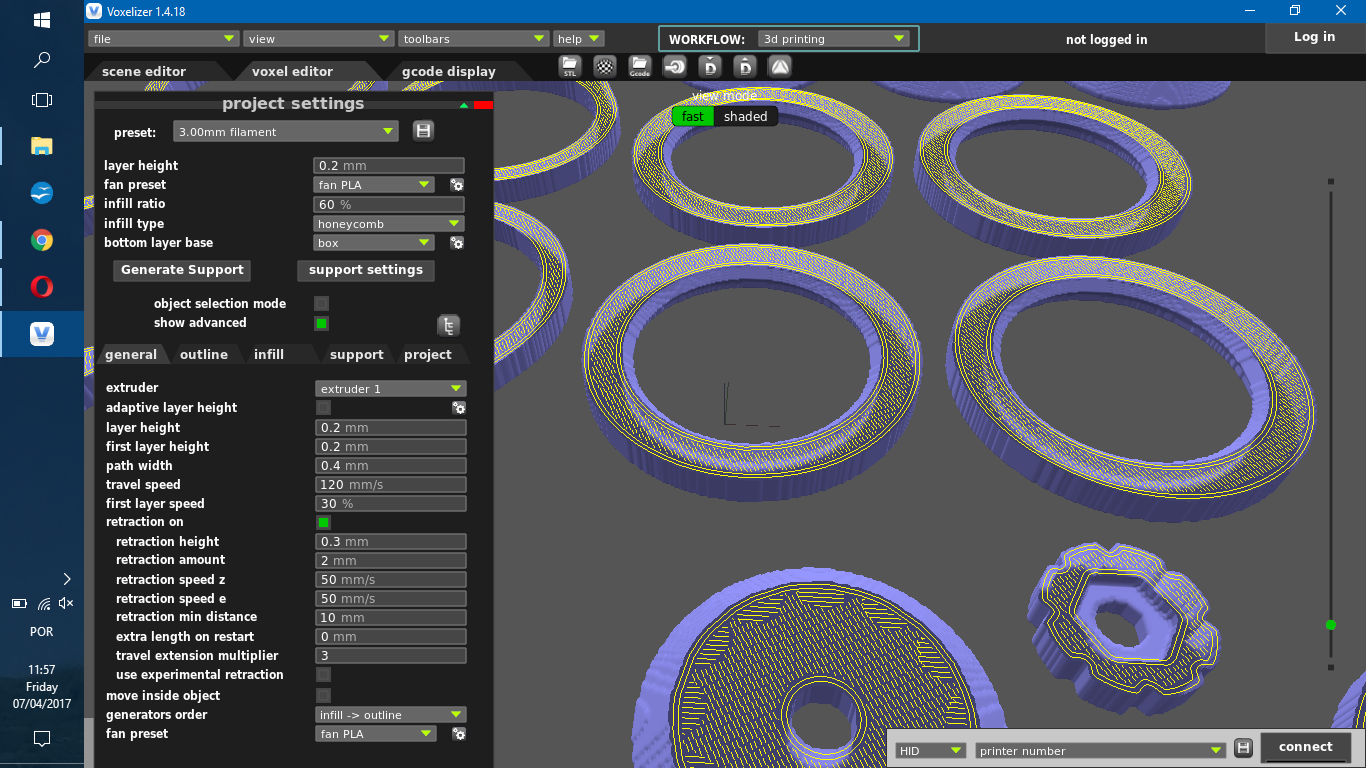Switch to the gcode display tab

coord(449,71)
